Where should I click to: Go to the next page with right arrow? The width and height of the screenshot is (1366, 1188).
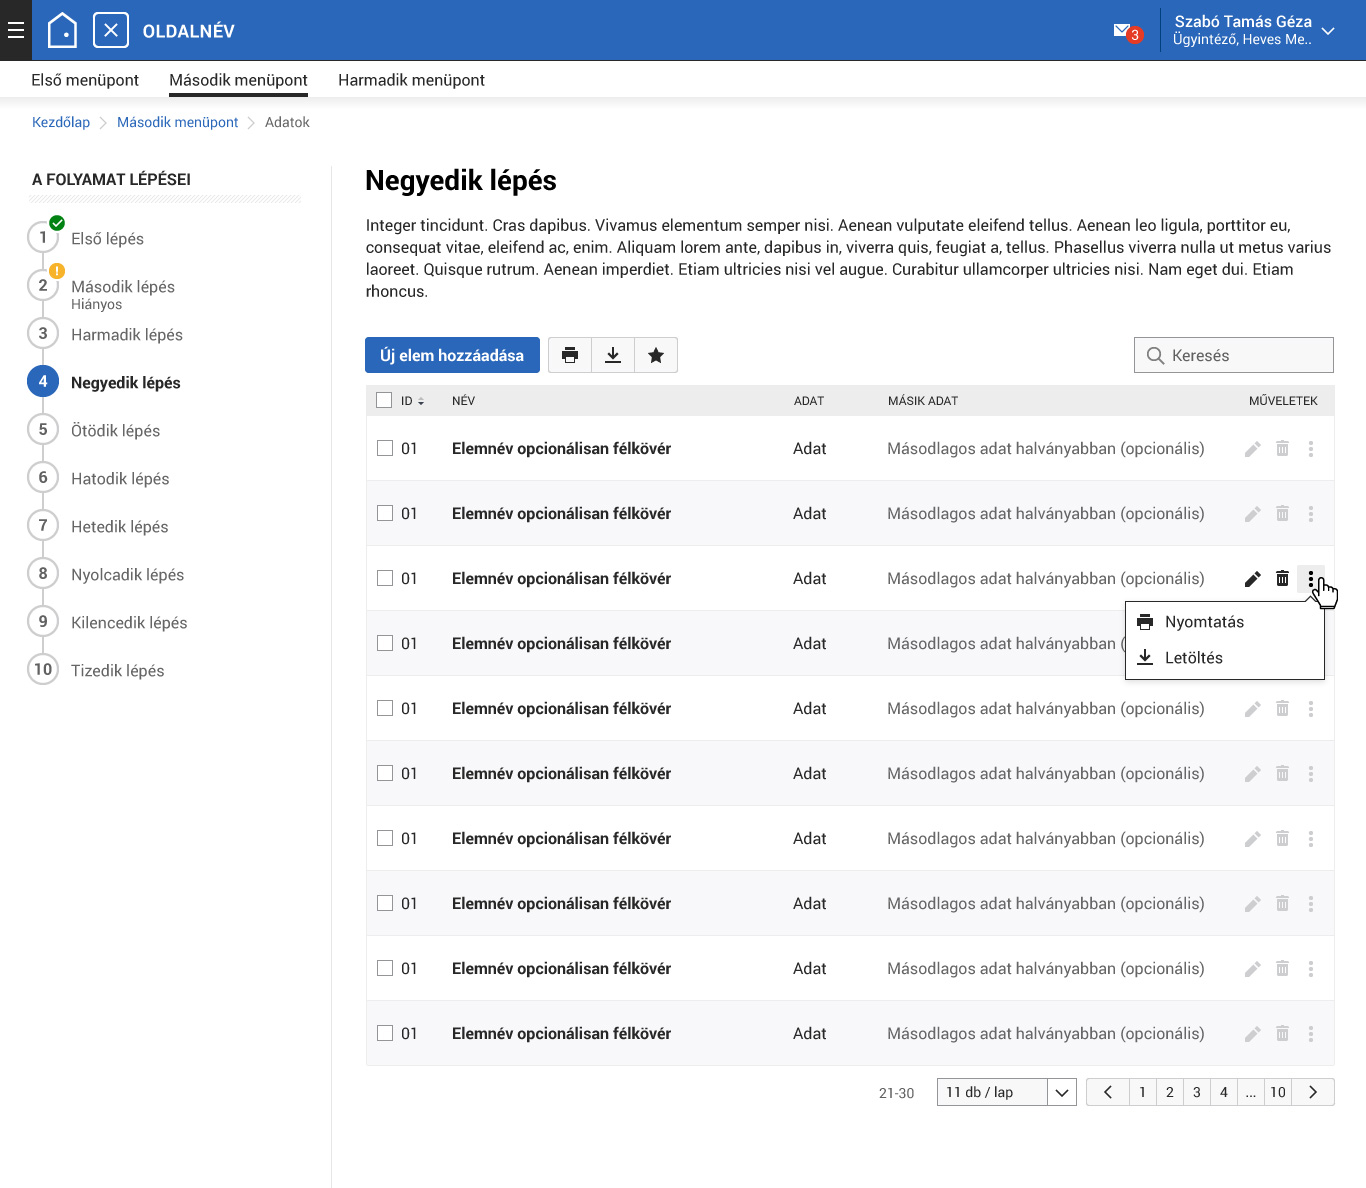point(1313,1092)
